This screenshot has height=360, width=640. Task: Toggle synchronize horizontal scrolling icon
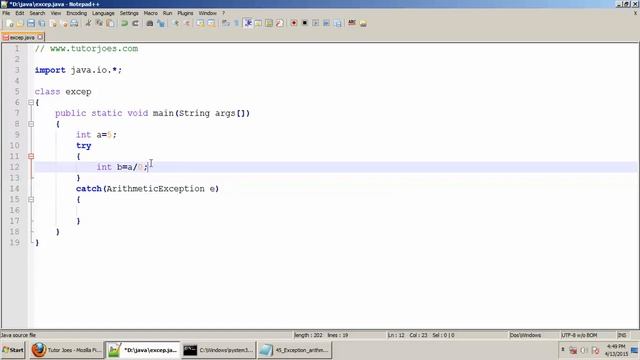[211, 23]
